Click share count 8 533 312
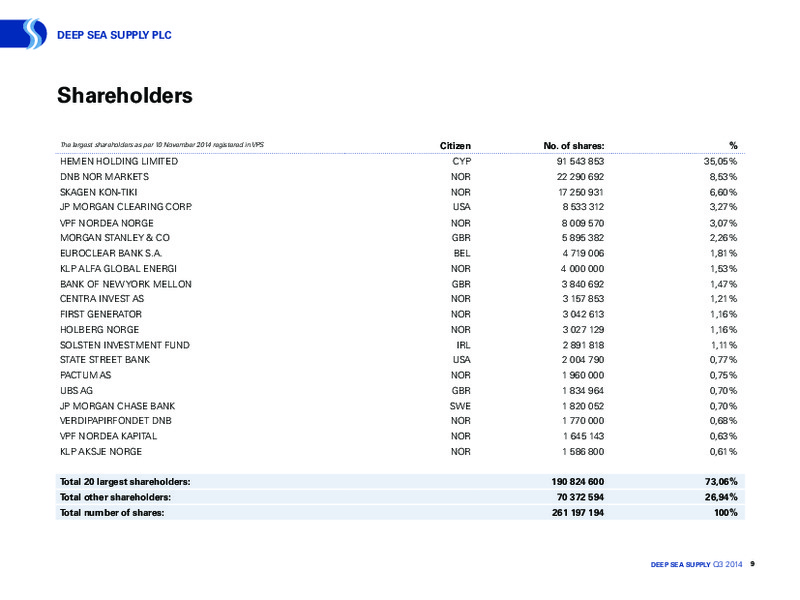800x600 pixels. (583, 207)
